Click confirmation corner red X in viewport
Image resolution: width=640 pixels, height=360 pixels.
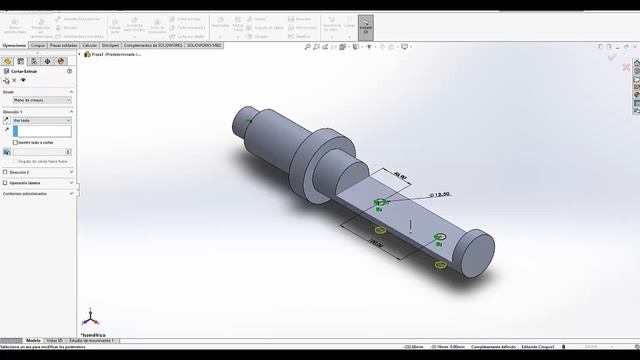[x=626, y=67]
